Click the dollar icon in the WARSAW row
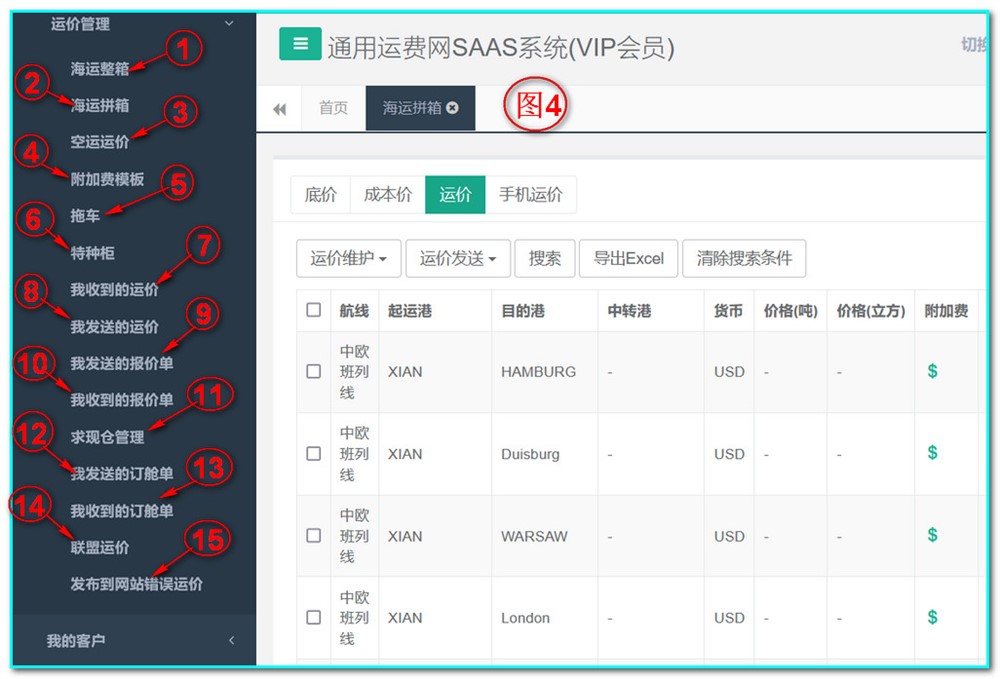This screenshot has height=679, width=1000. 932,535
